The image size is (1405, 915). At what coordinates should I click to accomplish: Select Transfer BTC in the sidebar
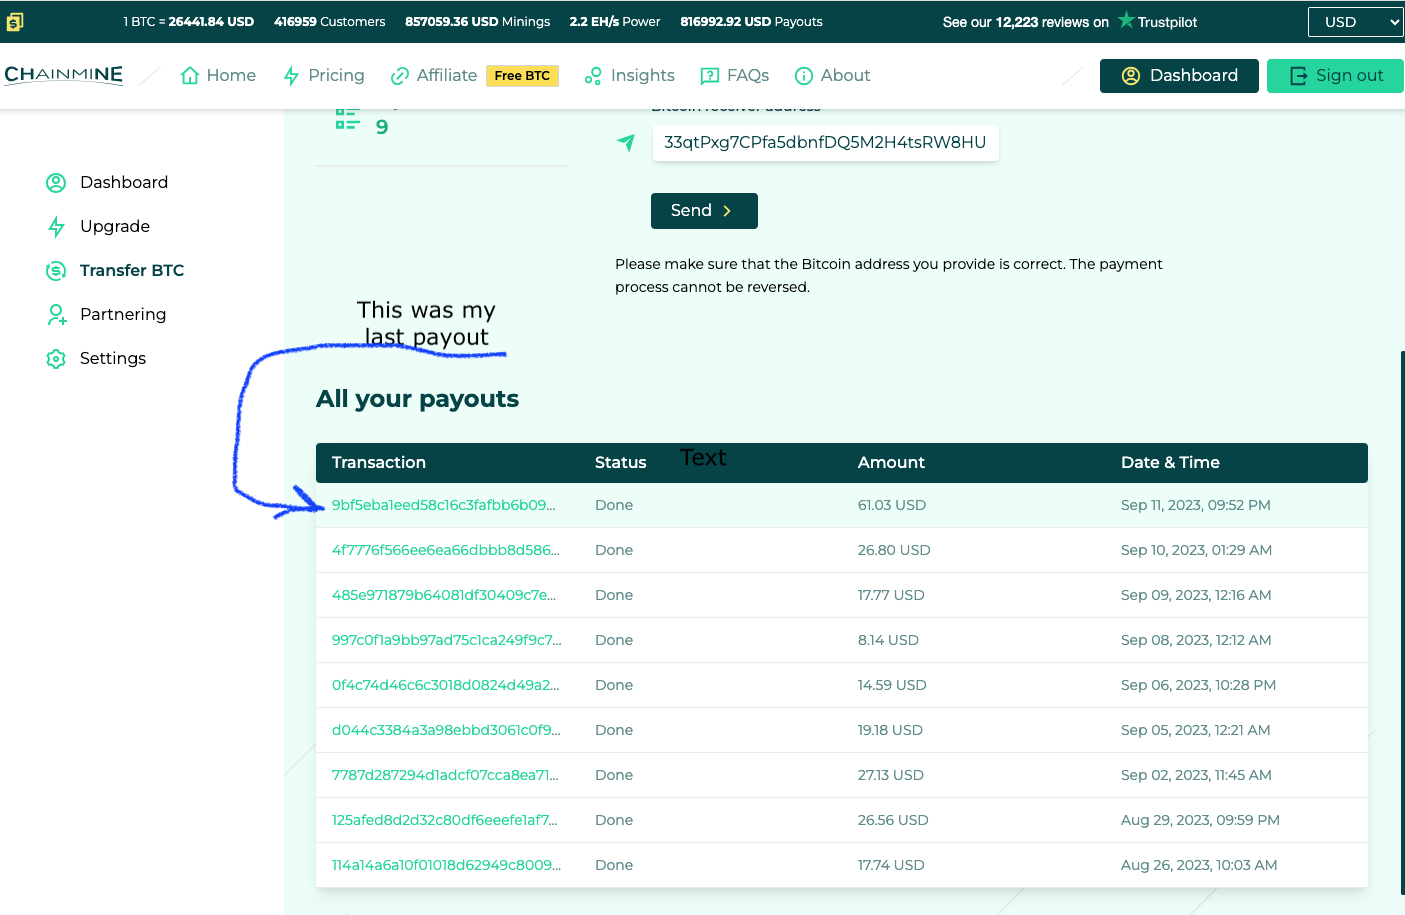(115, 271)
